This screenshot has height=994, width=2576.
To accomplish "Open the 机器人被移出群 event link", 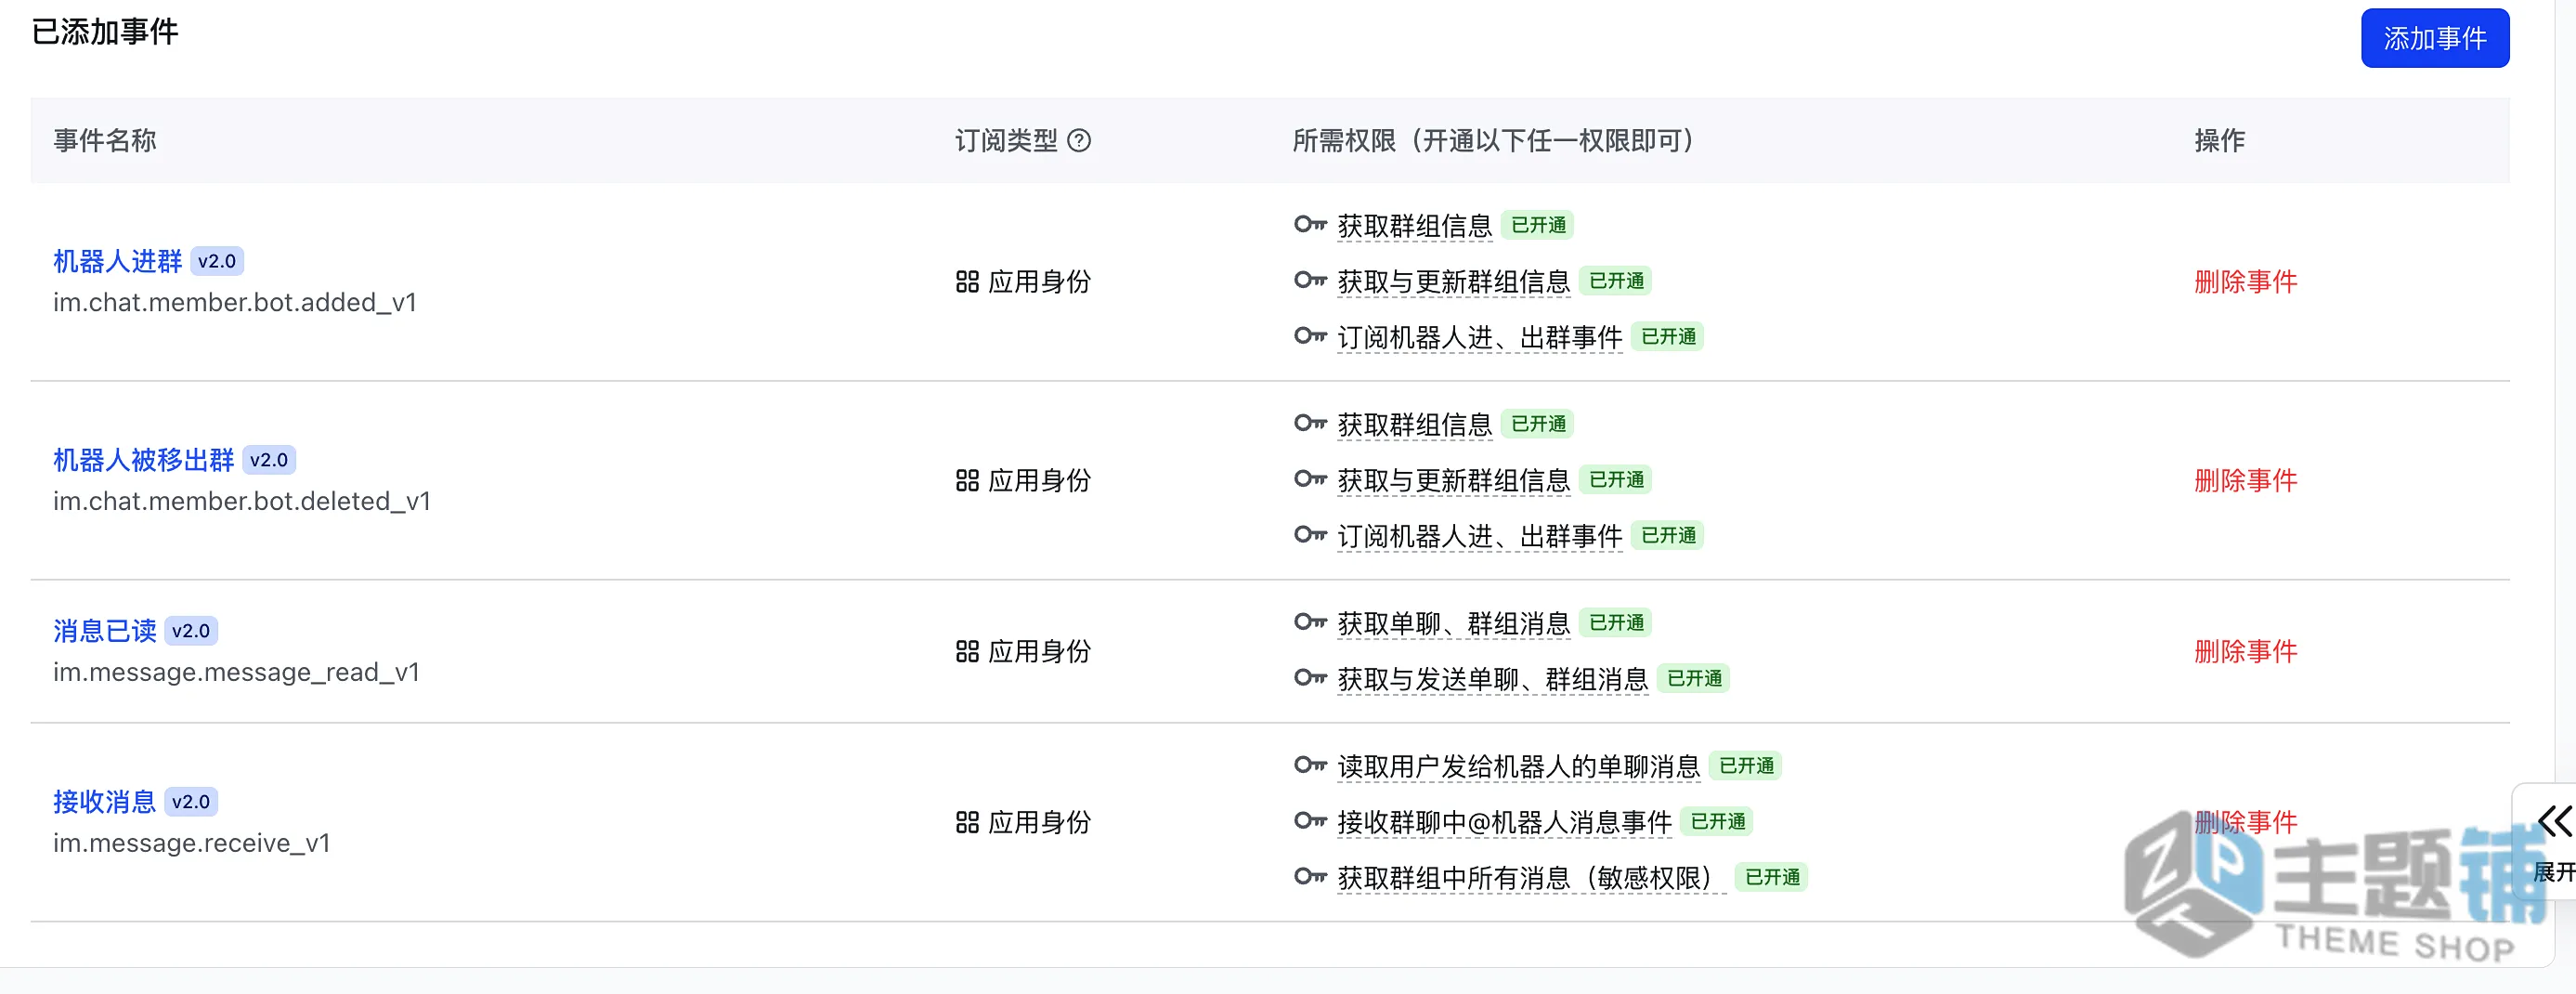I will (144, 460).
